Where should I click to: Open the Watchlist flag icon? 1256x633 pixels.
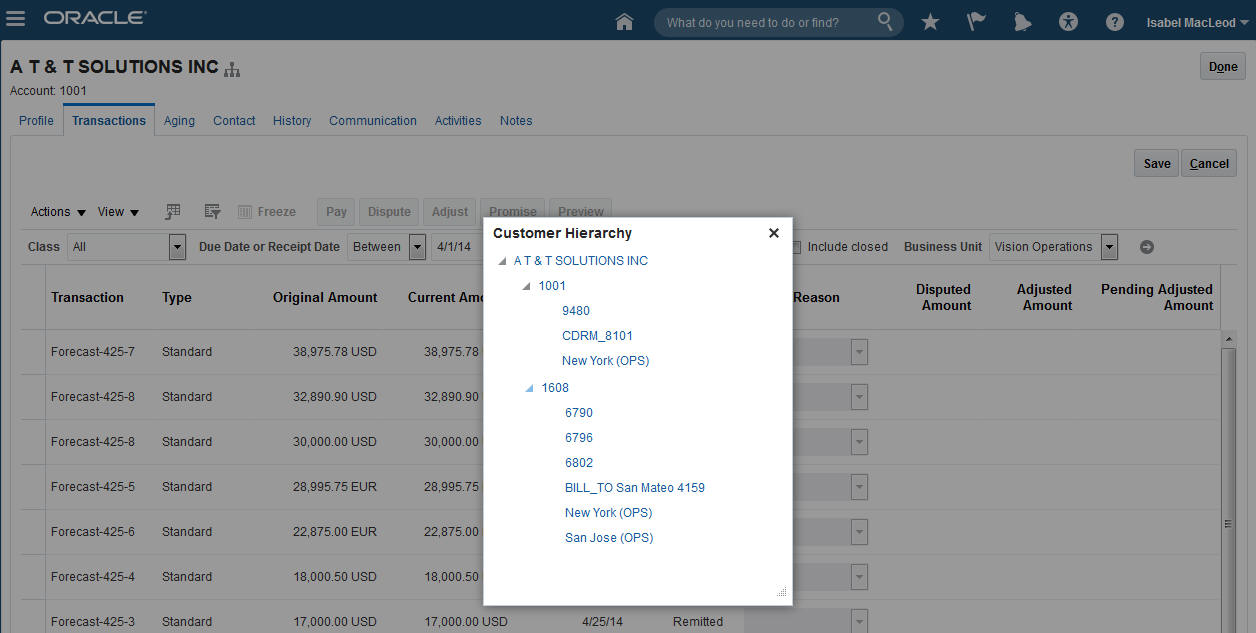click(x=976, y=22)
